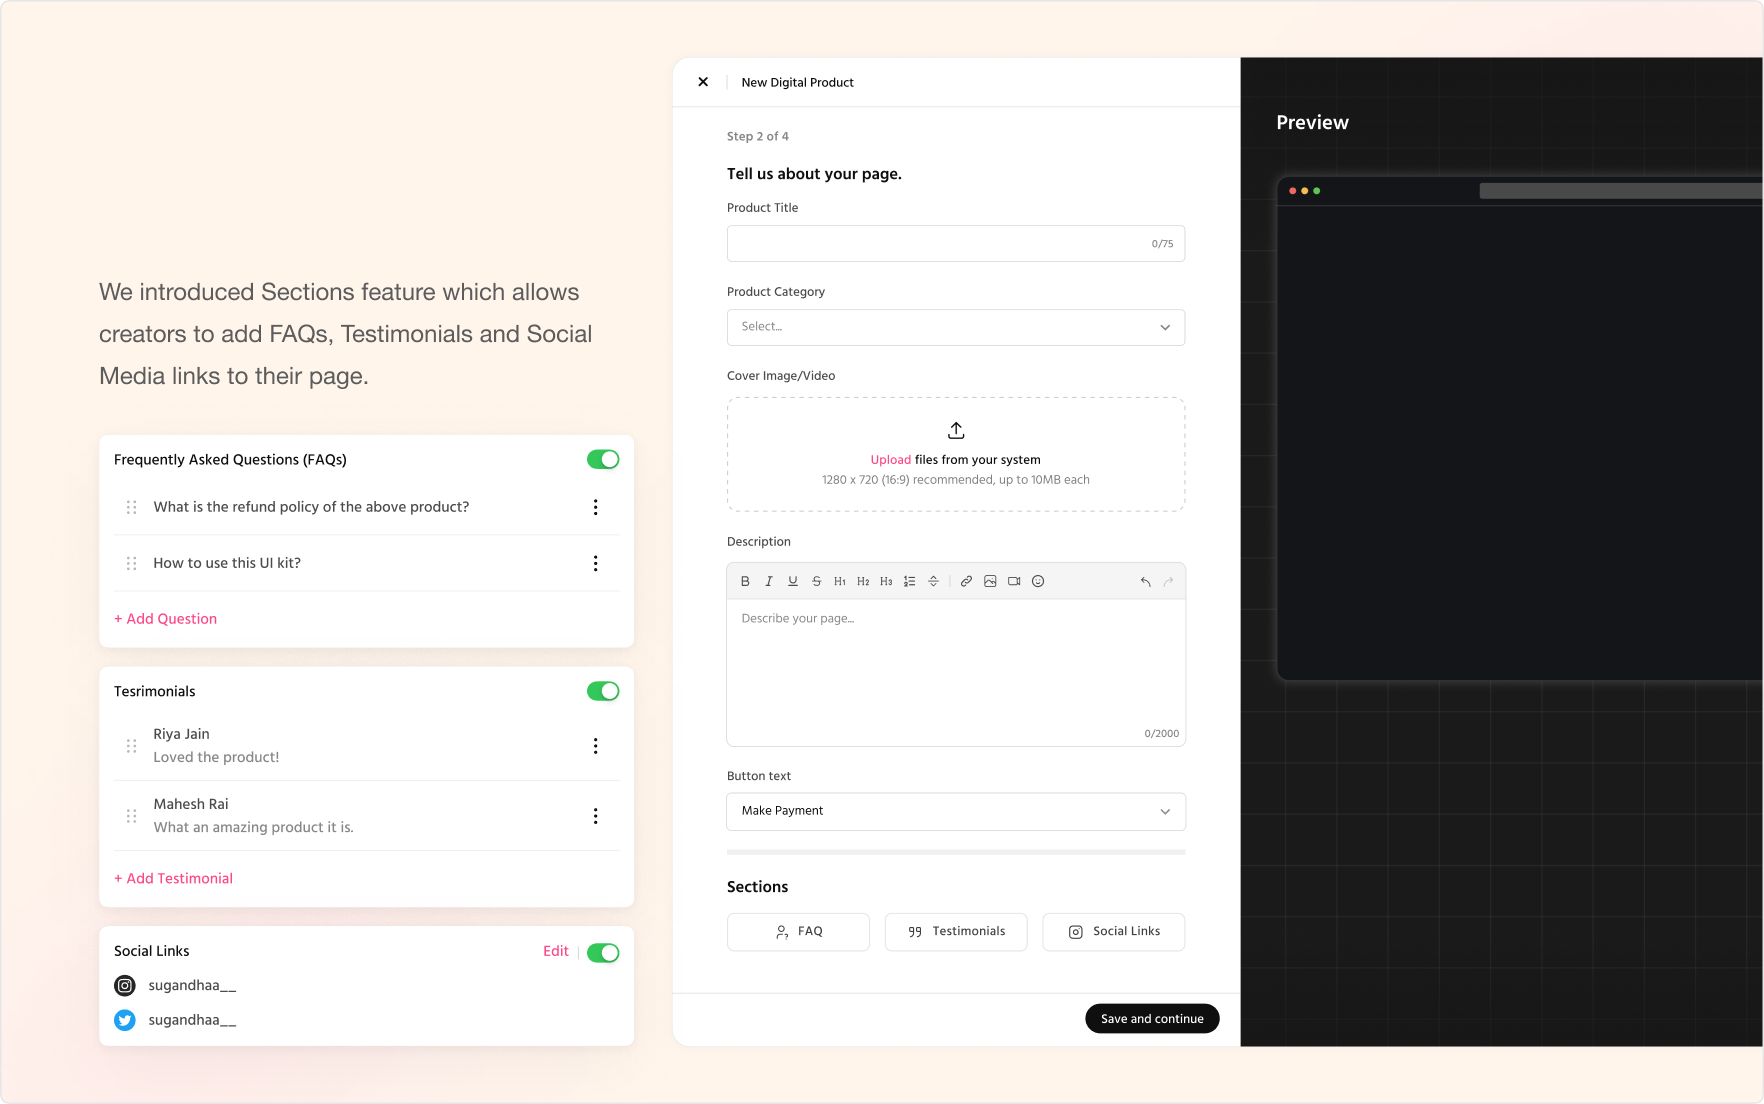Click the Preview browser address bar
Screen dimensions: 1764x1104
1620,191
